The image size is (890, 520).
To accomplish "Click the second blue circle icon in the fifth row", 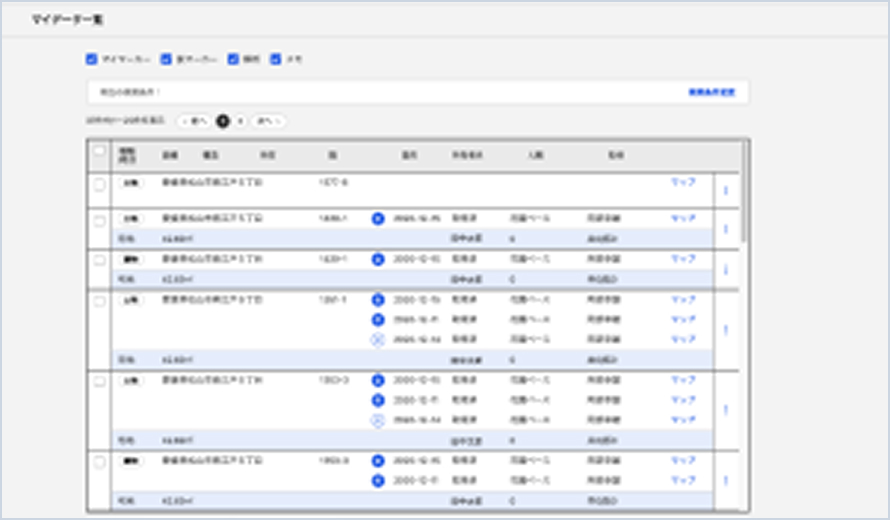I will point(378,400).
